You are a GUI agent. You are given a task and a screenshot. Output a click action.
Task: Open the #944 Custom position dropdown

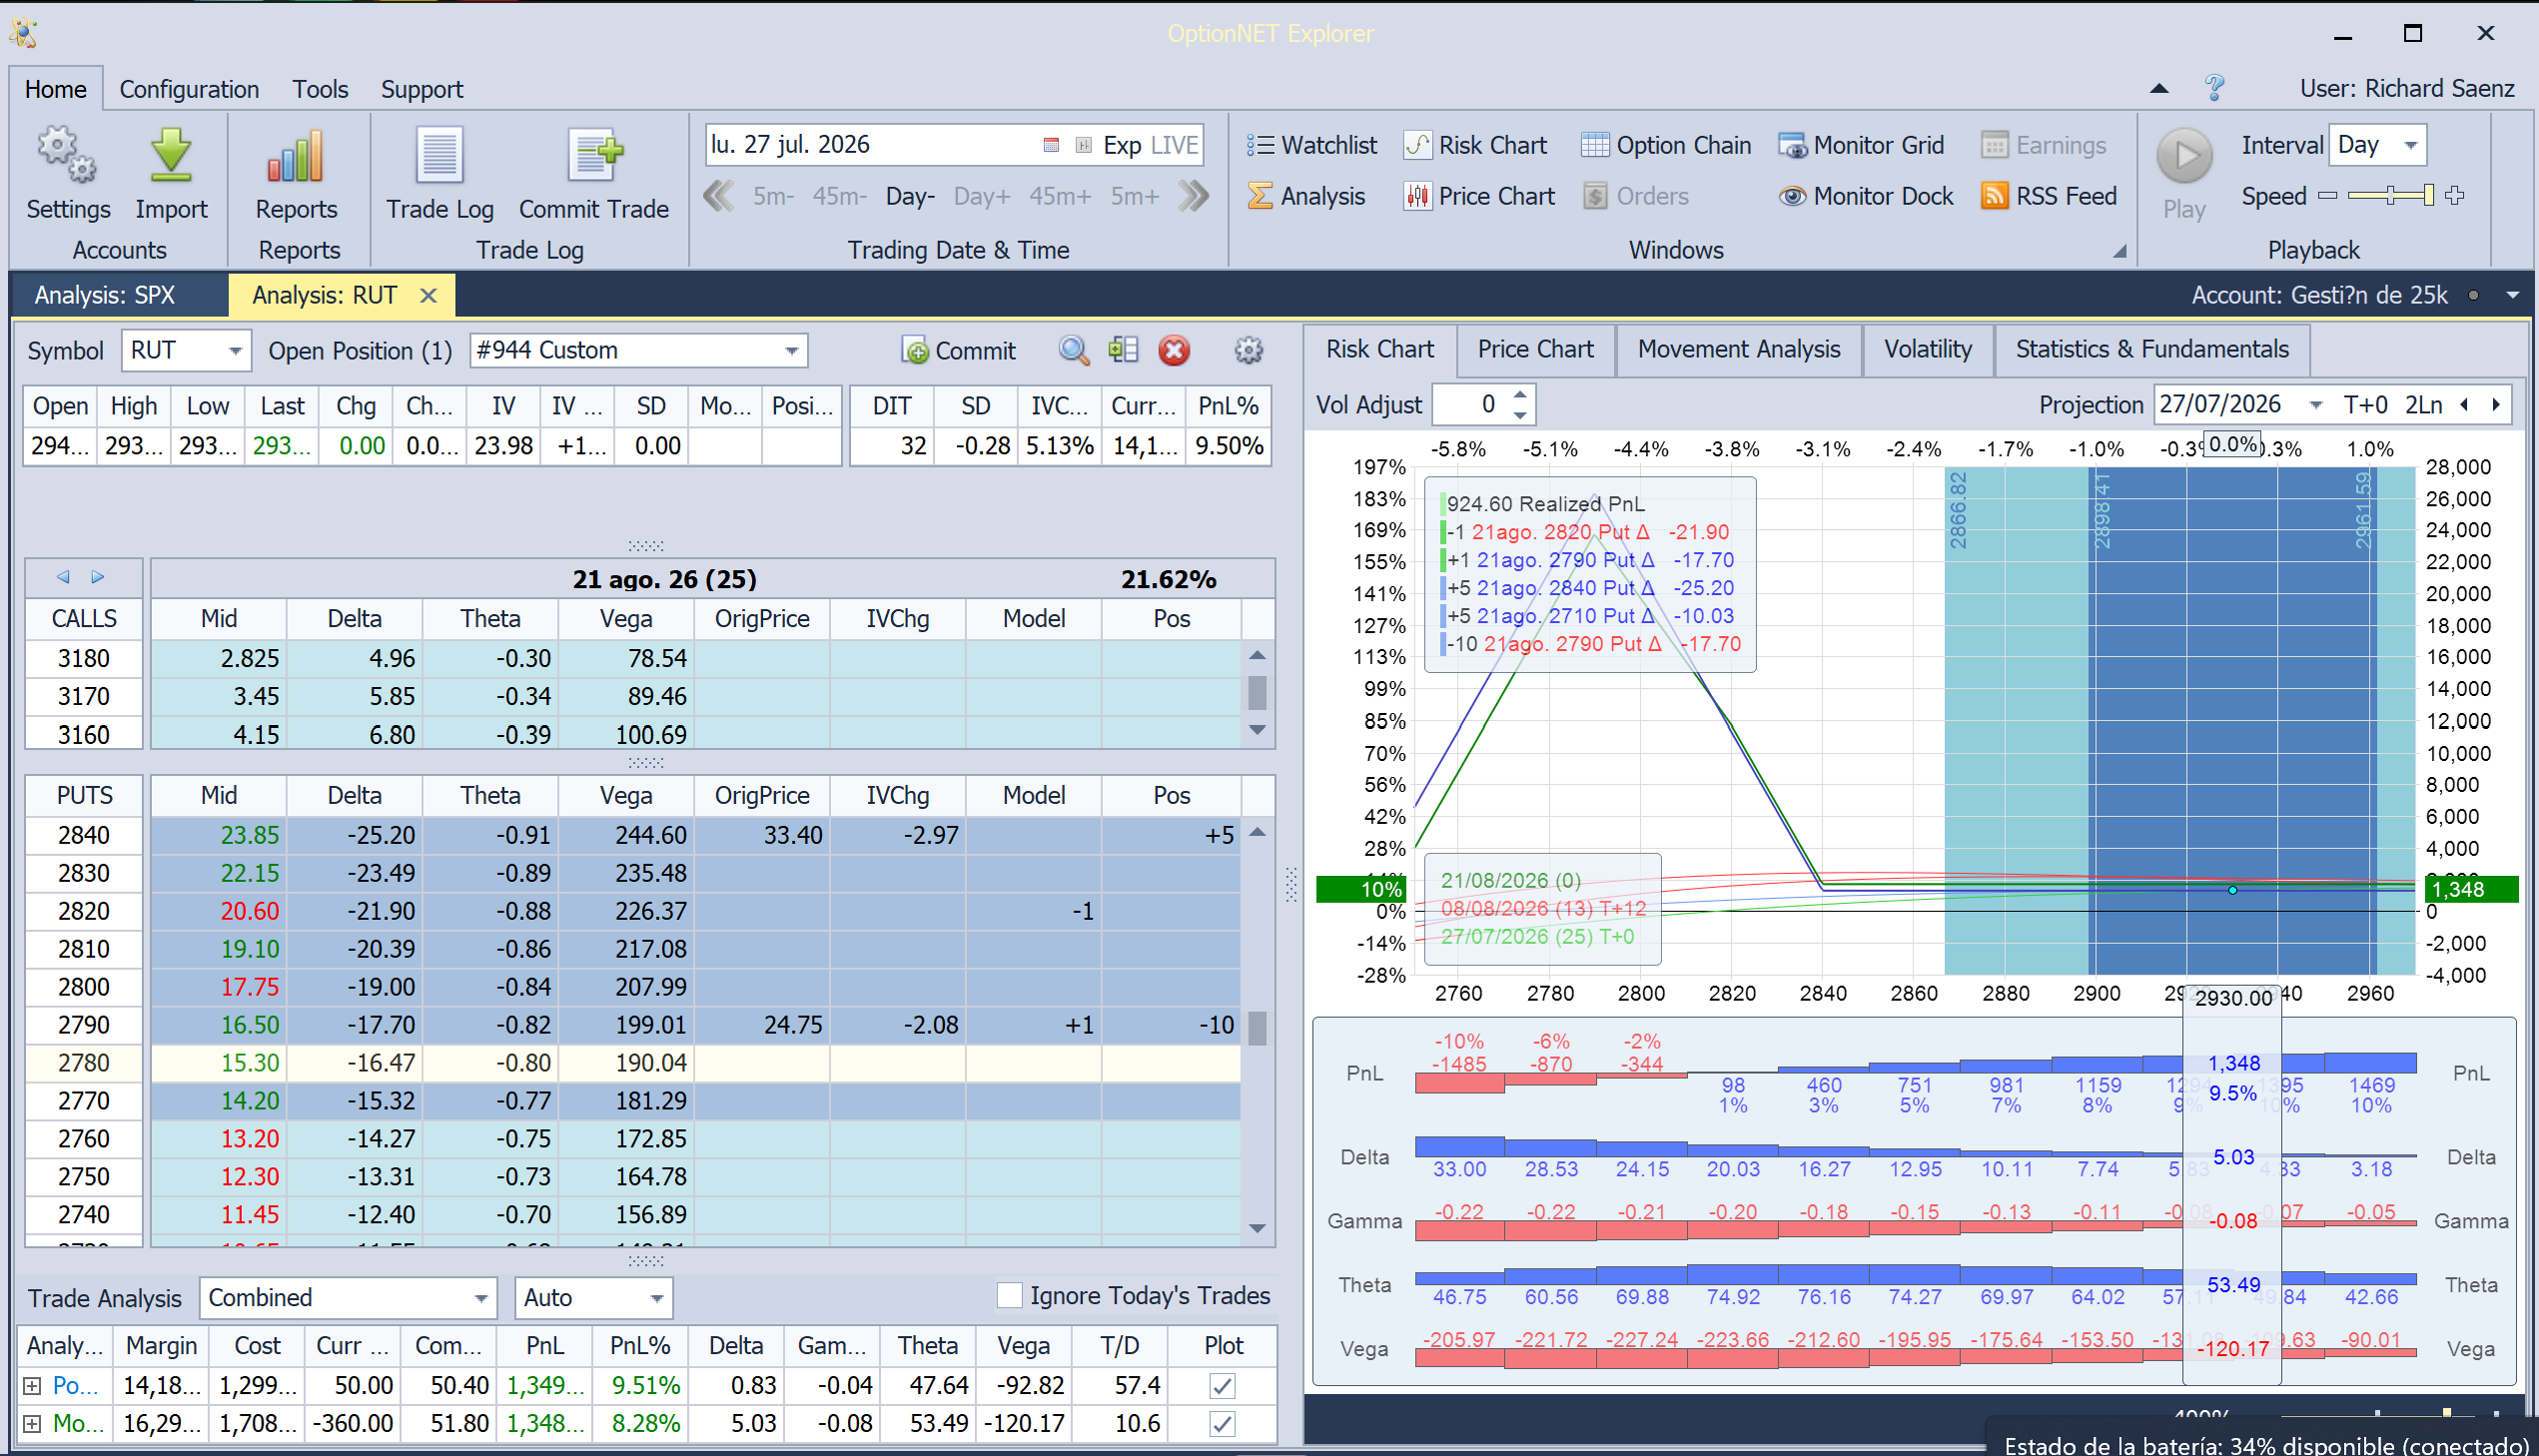point(791,350)
